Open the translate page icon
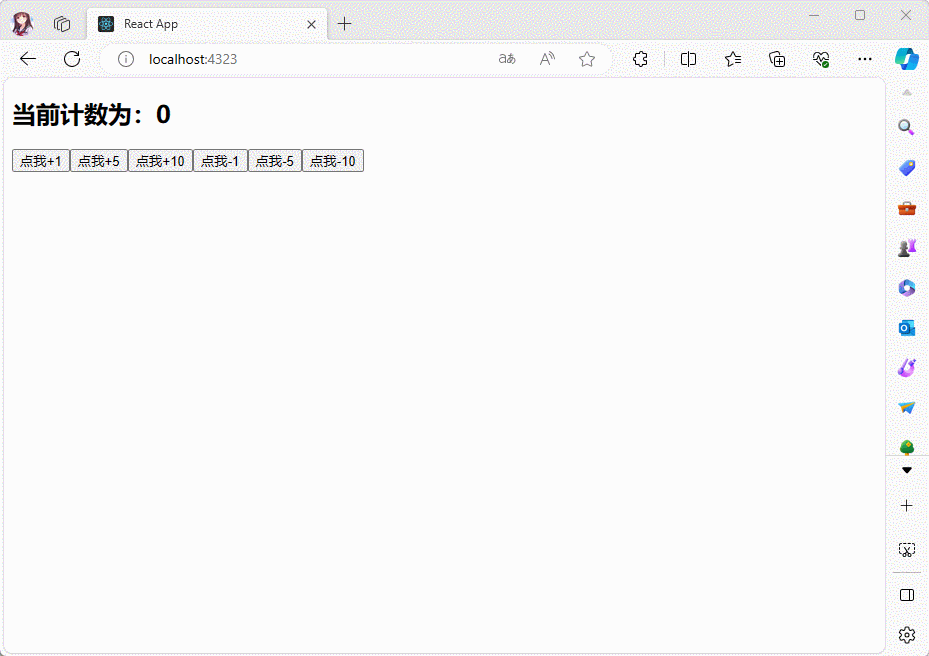 pyautogui.click(x=507, y=59)
